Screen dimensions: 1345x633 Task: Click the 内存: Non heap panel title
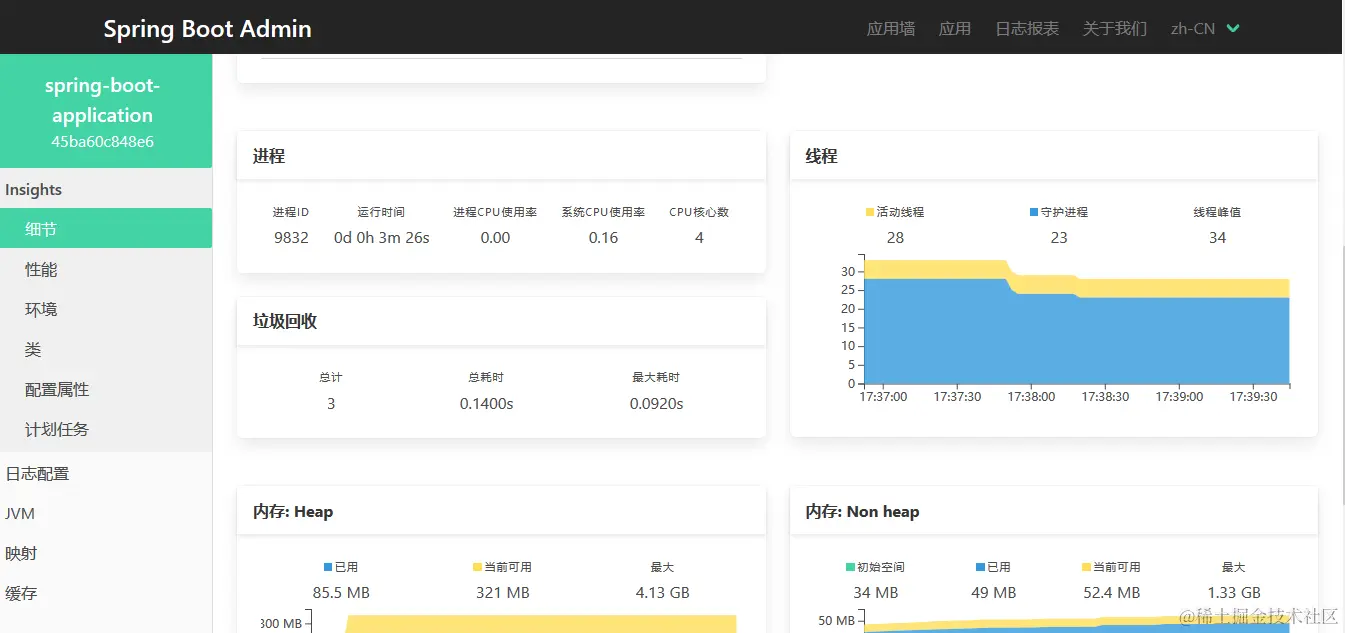pyautogui.click(x=862, y=512)
